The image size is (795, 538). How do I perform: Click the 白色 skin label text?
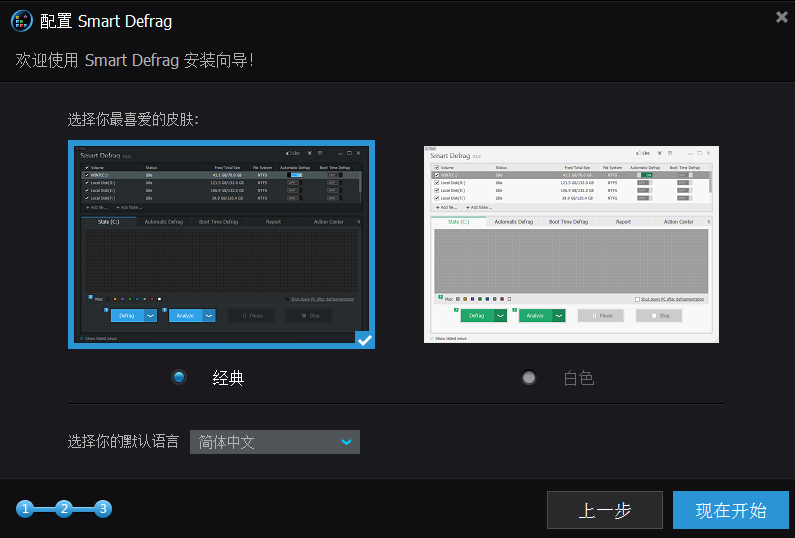pos(578,378)
